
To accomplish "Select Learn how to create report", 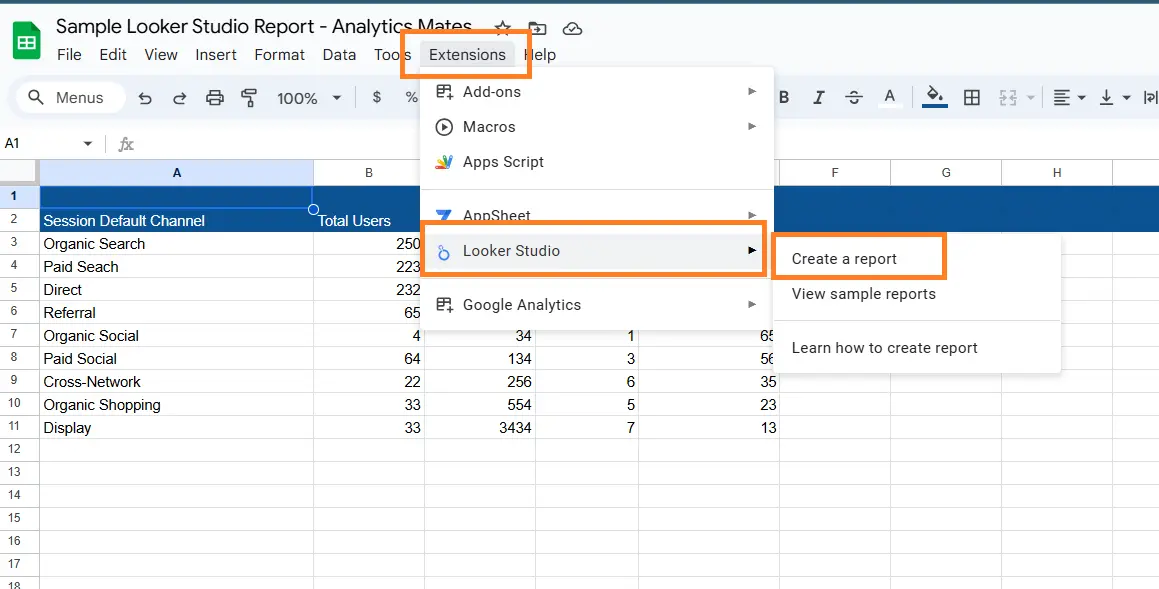I will point(885,348).
